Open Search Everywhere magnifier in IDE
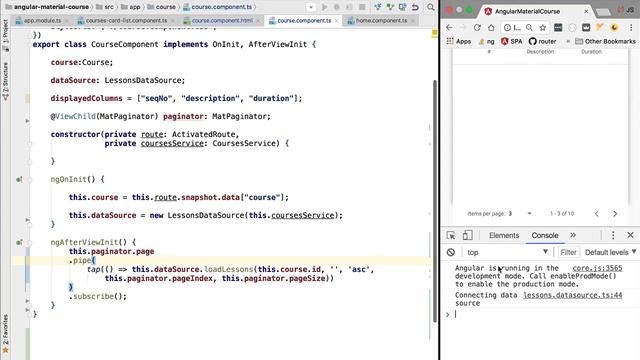 431,7
